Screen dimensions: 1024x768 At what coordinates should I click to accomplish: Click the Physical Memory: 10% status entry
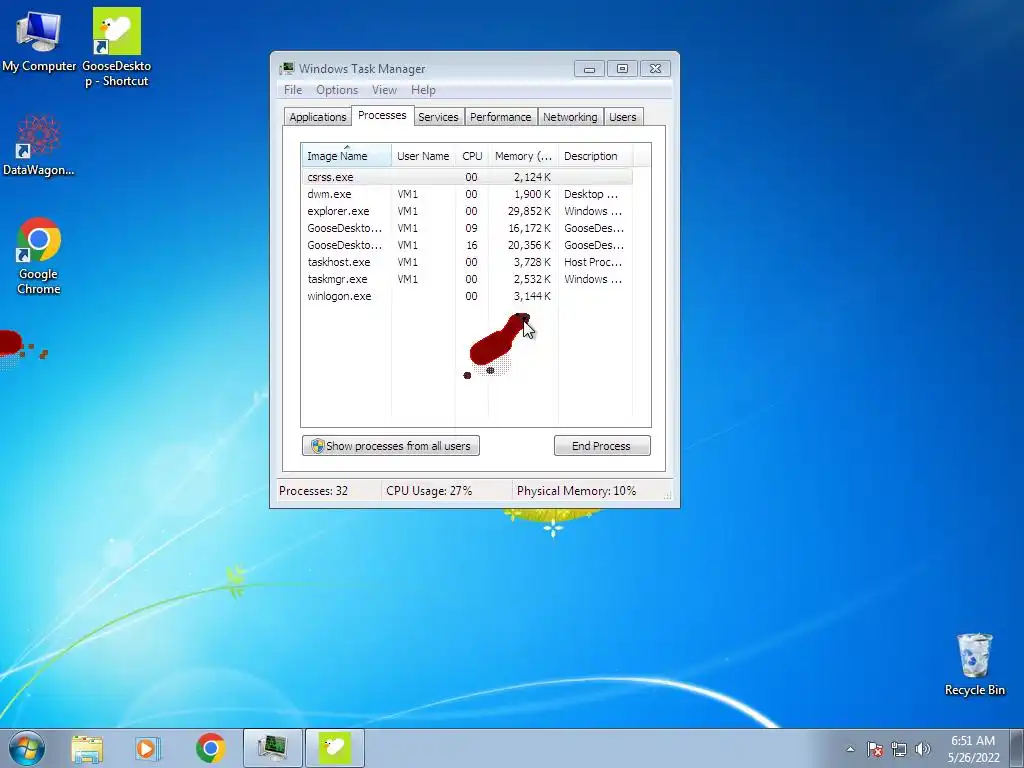[x=576, y=490]
